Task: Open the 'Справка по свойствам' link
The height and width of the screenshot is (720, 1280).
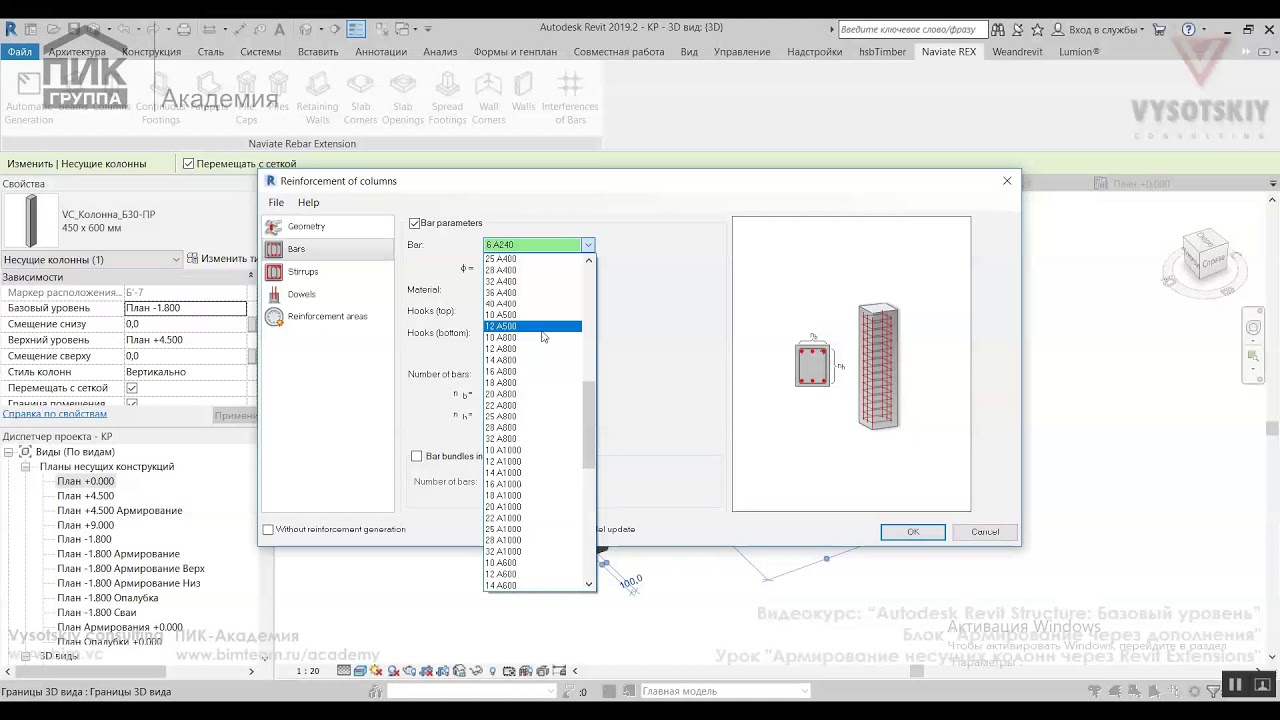Action: pos(54,414)
